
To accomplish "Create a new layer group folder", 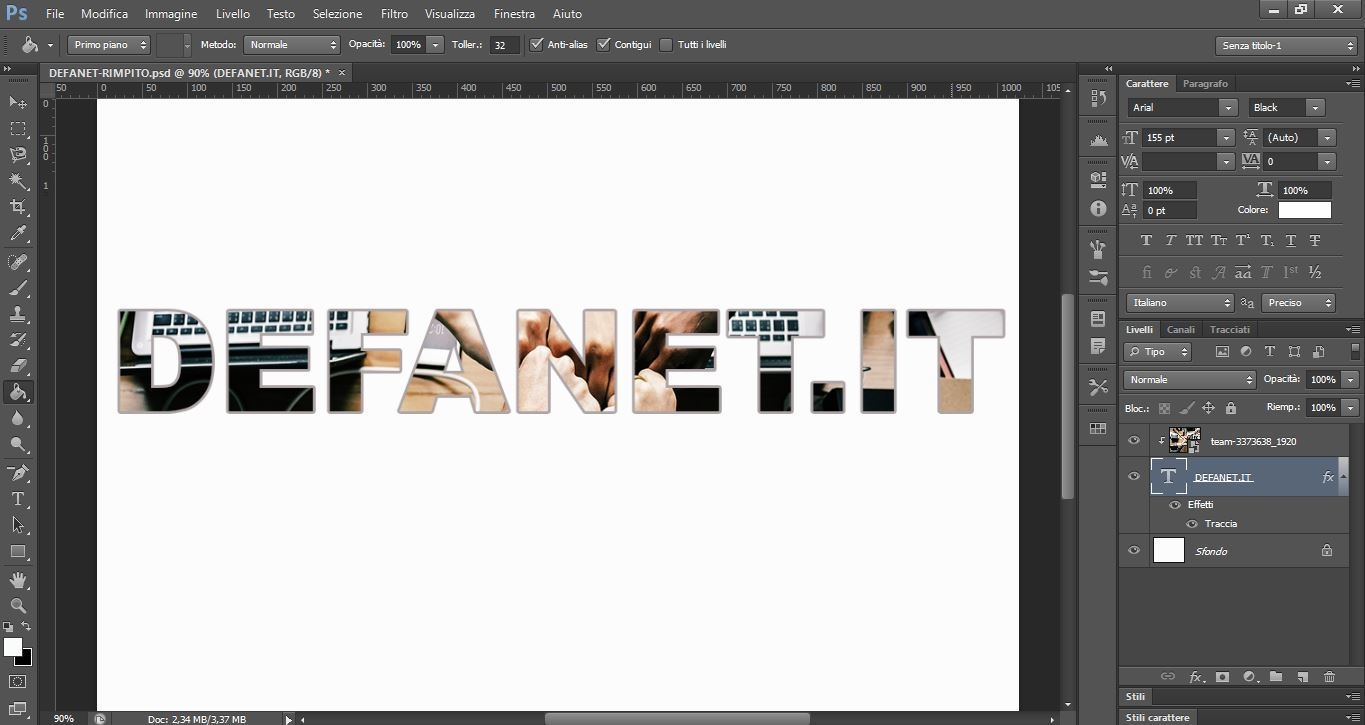I will 1276,677.
